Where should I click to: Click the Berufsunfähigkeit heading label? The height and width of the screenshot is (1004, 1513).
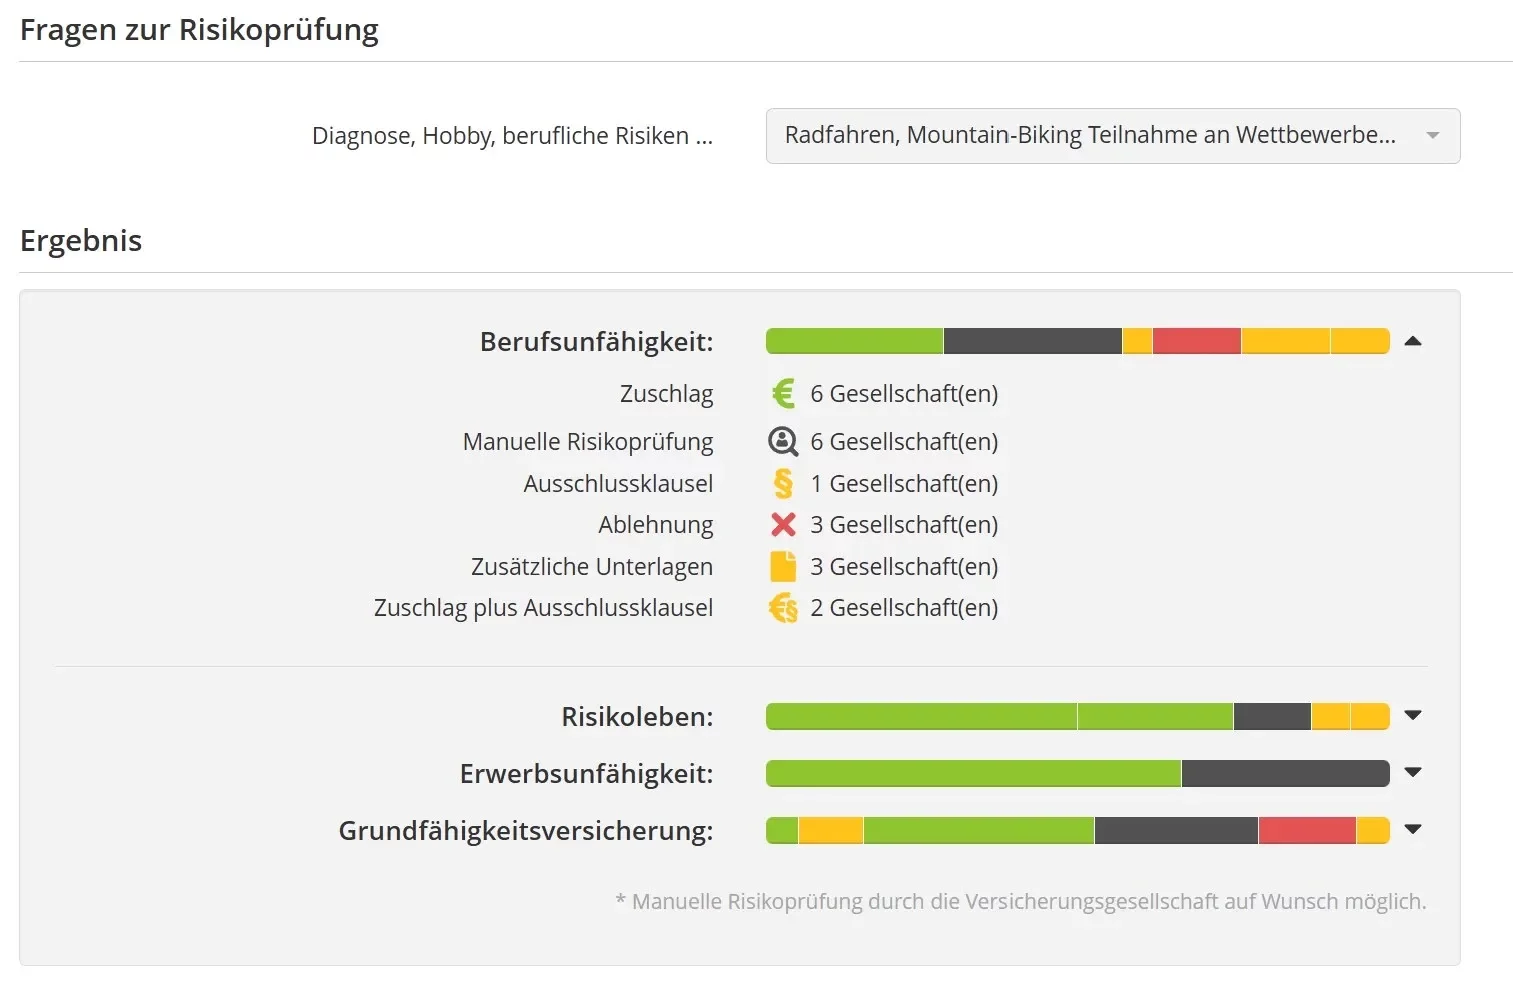(596, 342)
